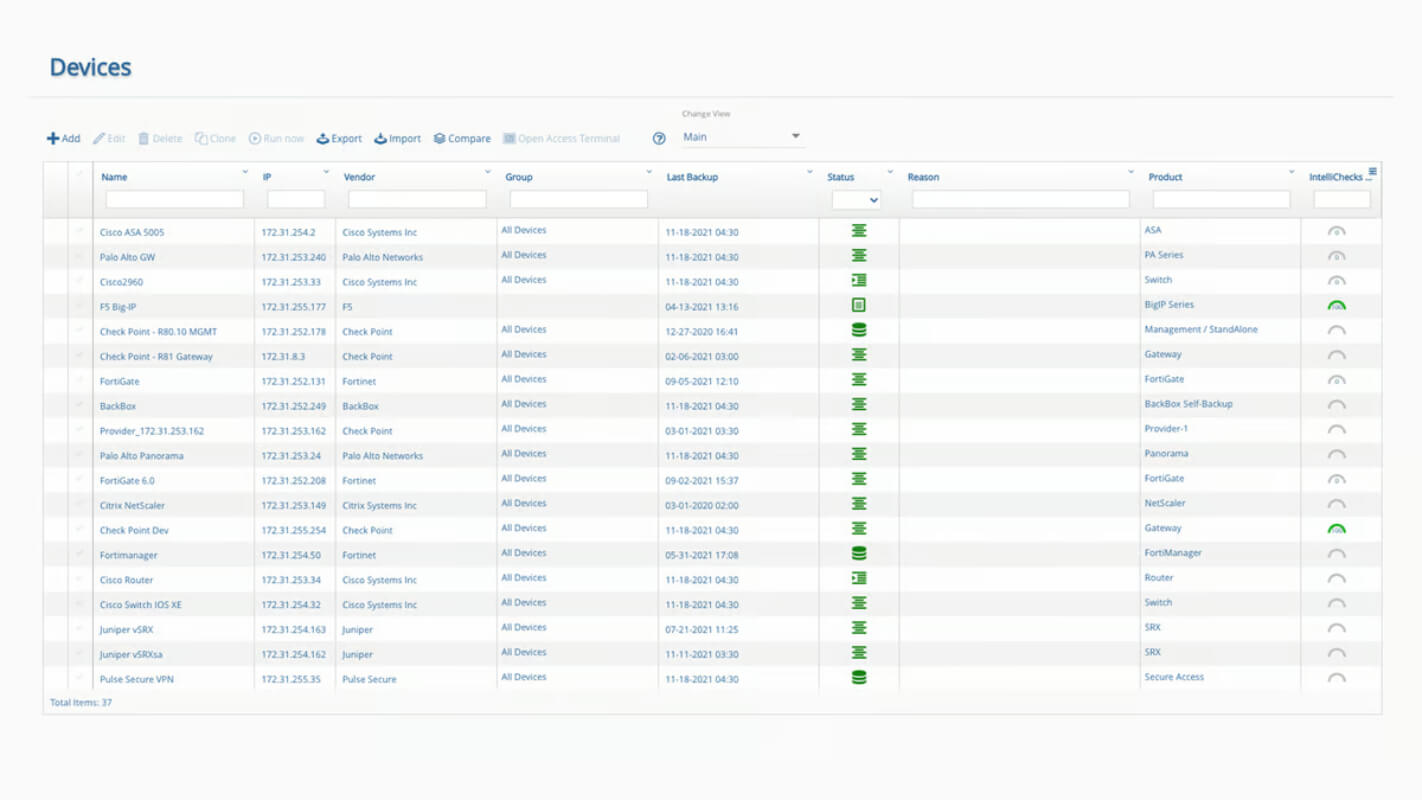Image resolution: width=1422 pixels, height=800 pixels.
Task: Click the status icon for Cisco2960
Action: tap(858, 281)
